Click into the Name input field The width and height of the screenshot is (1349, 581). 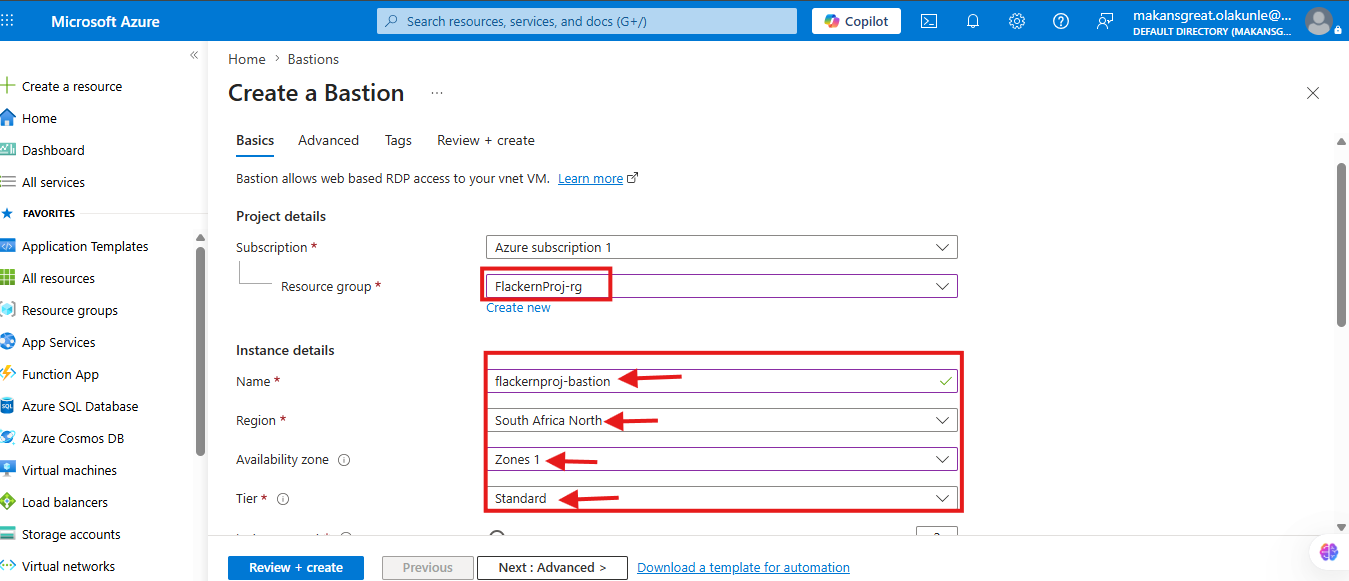721,381
